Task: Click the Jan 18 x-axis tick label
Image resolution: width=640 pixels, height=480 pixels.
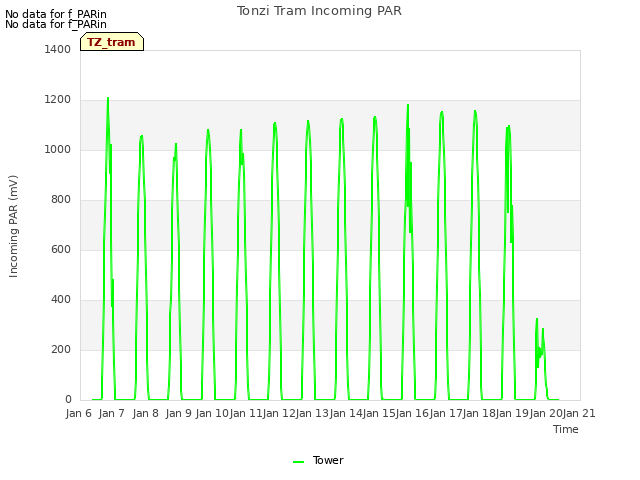Action: (x=479, y=413)
